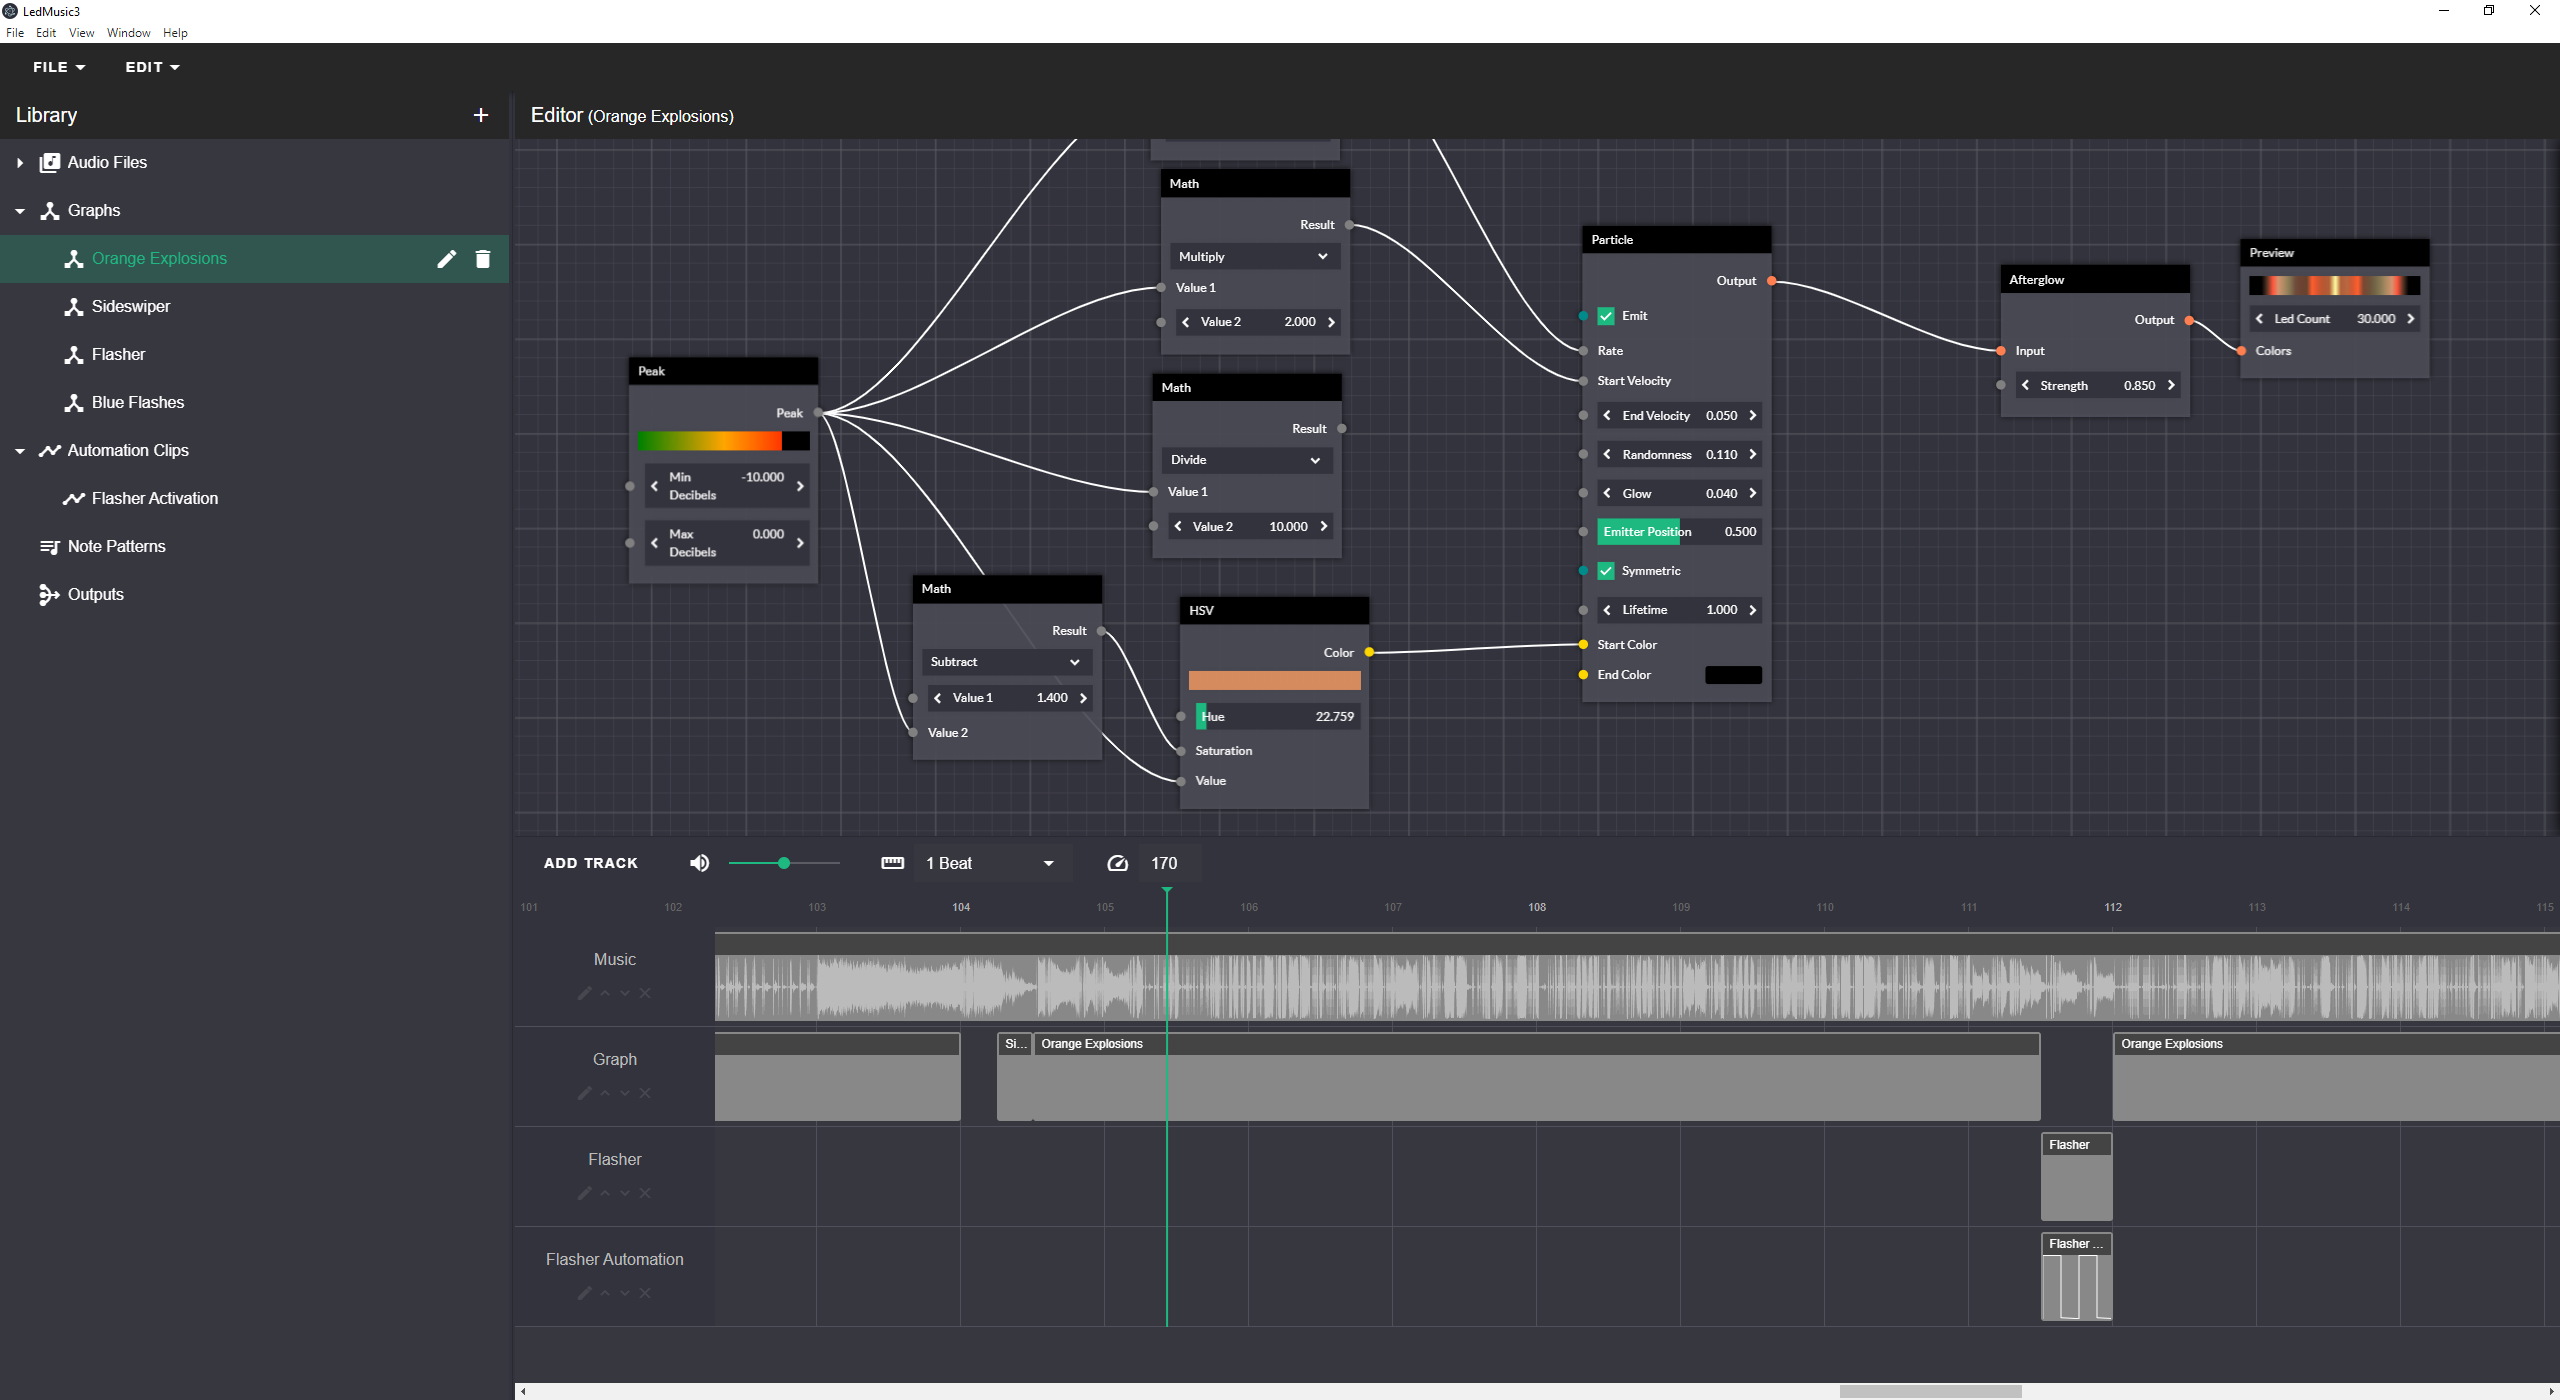Click the tempo speedometer icon
The width and height of the screenshot is (2560, 1400).
pyautogui.click(x=1117, y=863)
